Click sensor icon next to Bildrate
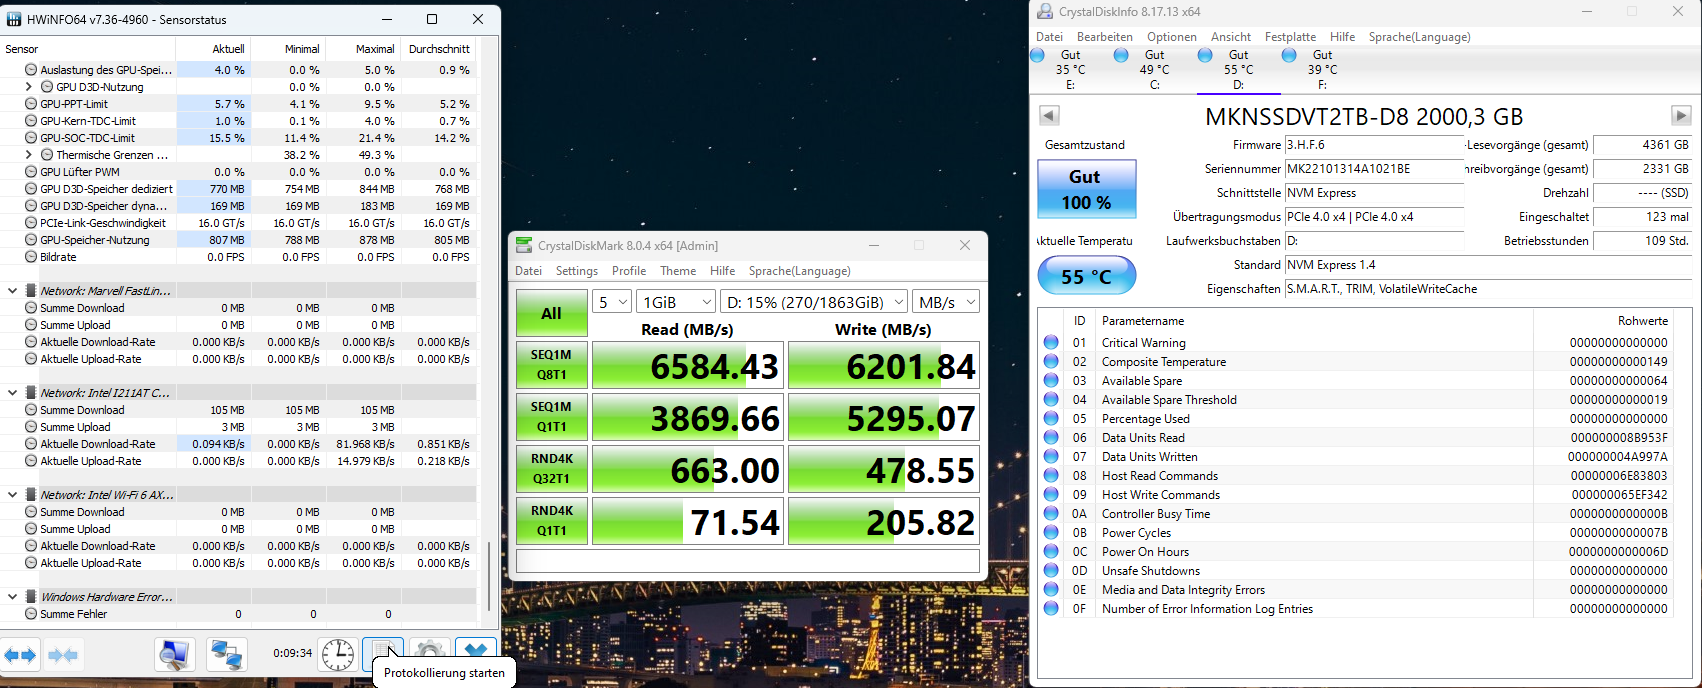This screenshot has width=1702, height=688. coord(31,257)
